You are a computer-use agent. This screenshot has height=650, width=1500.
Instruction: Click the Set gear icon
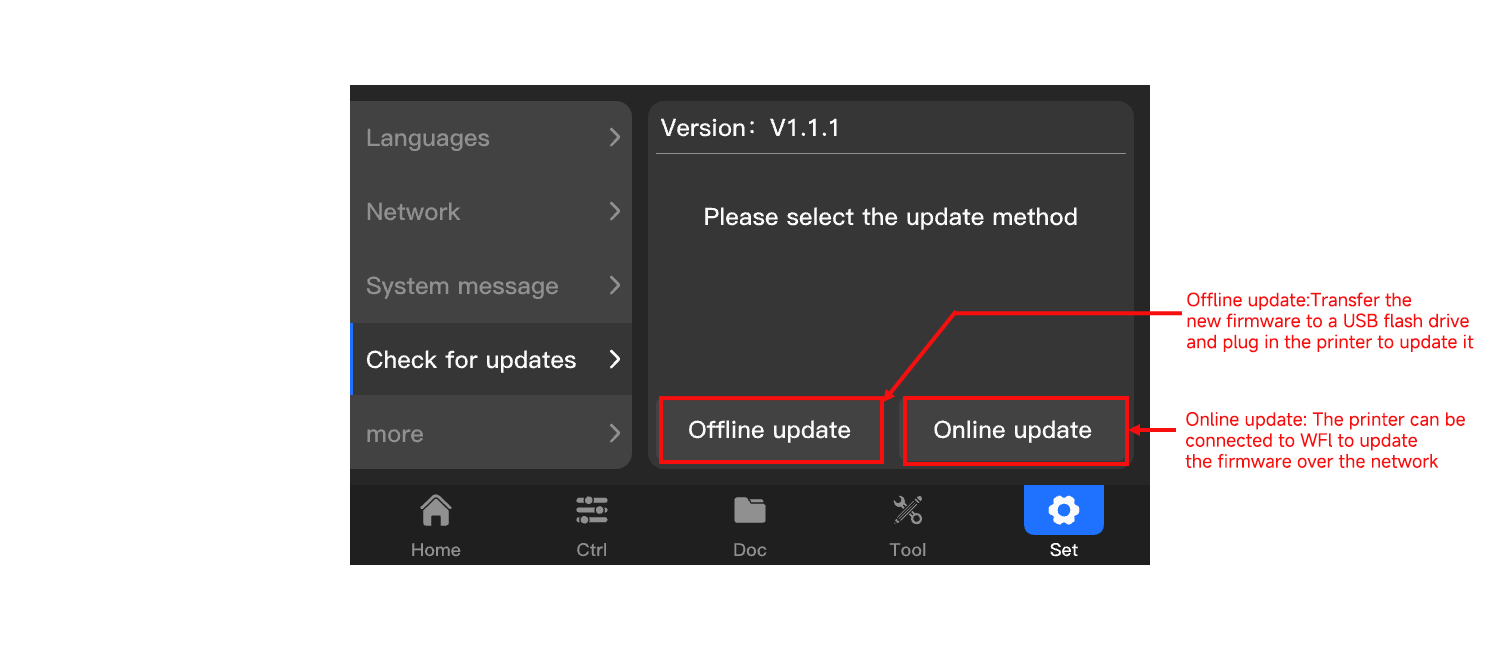point(1063,511)
